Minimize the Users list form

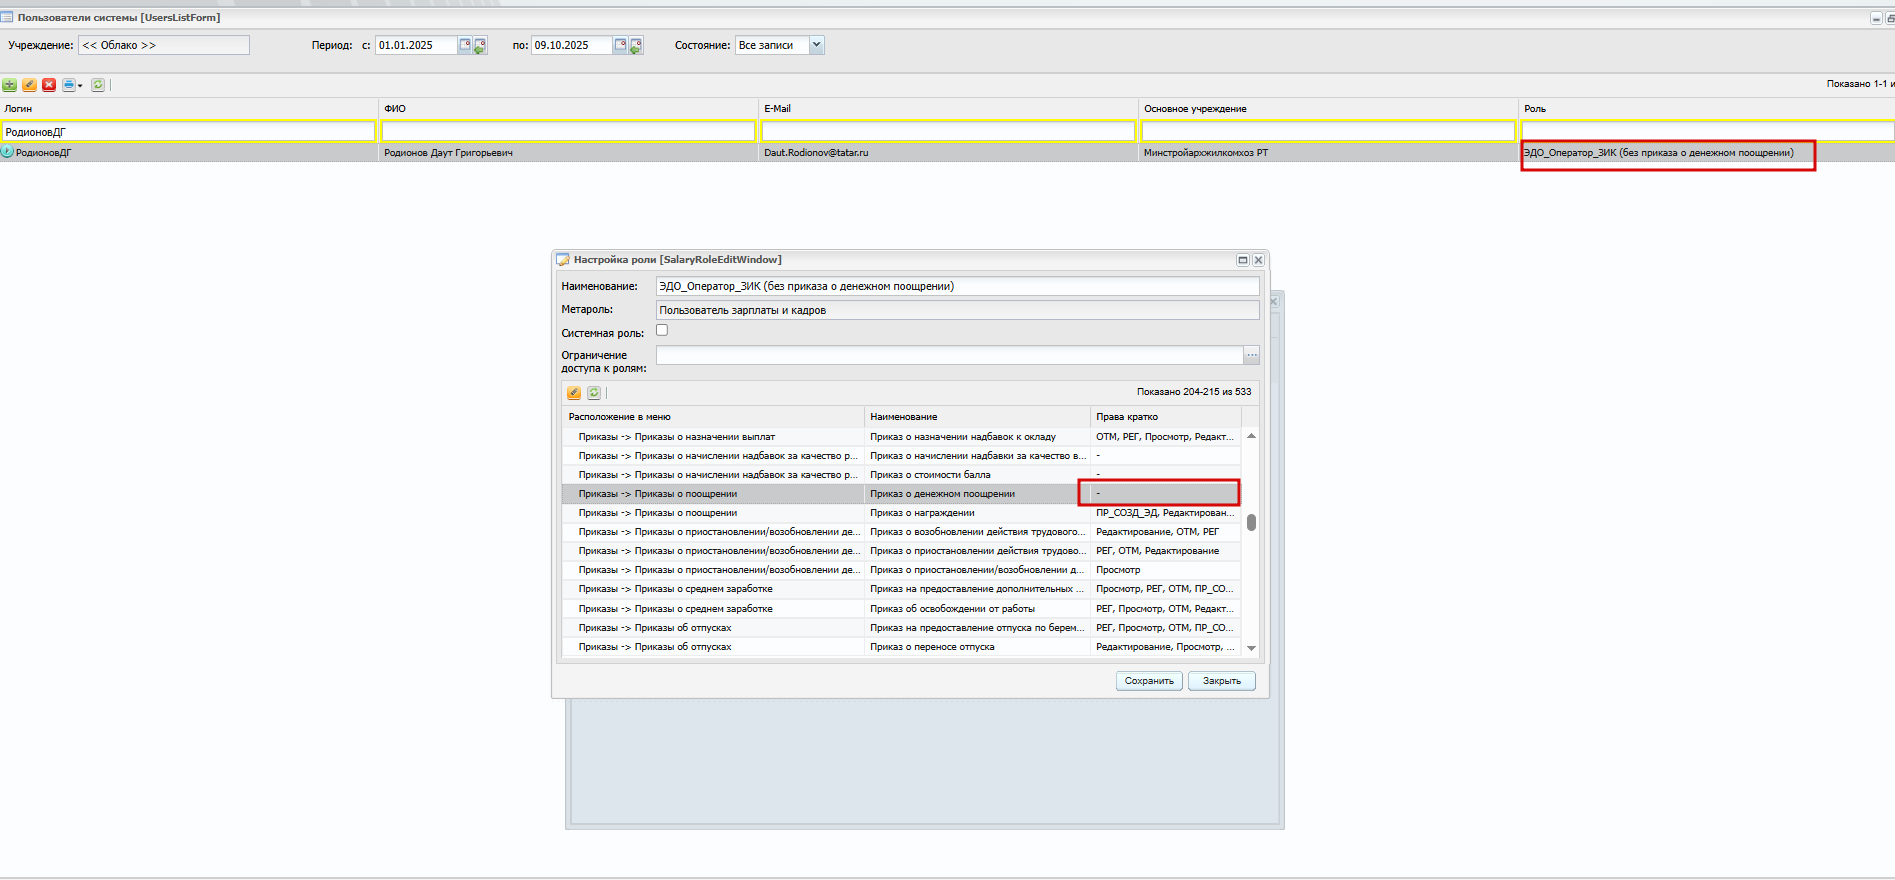(x=1876, y=18)
